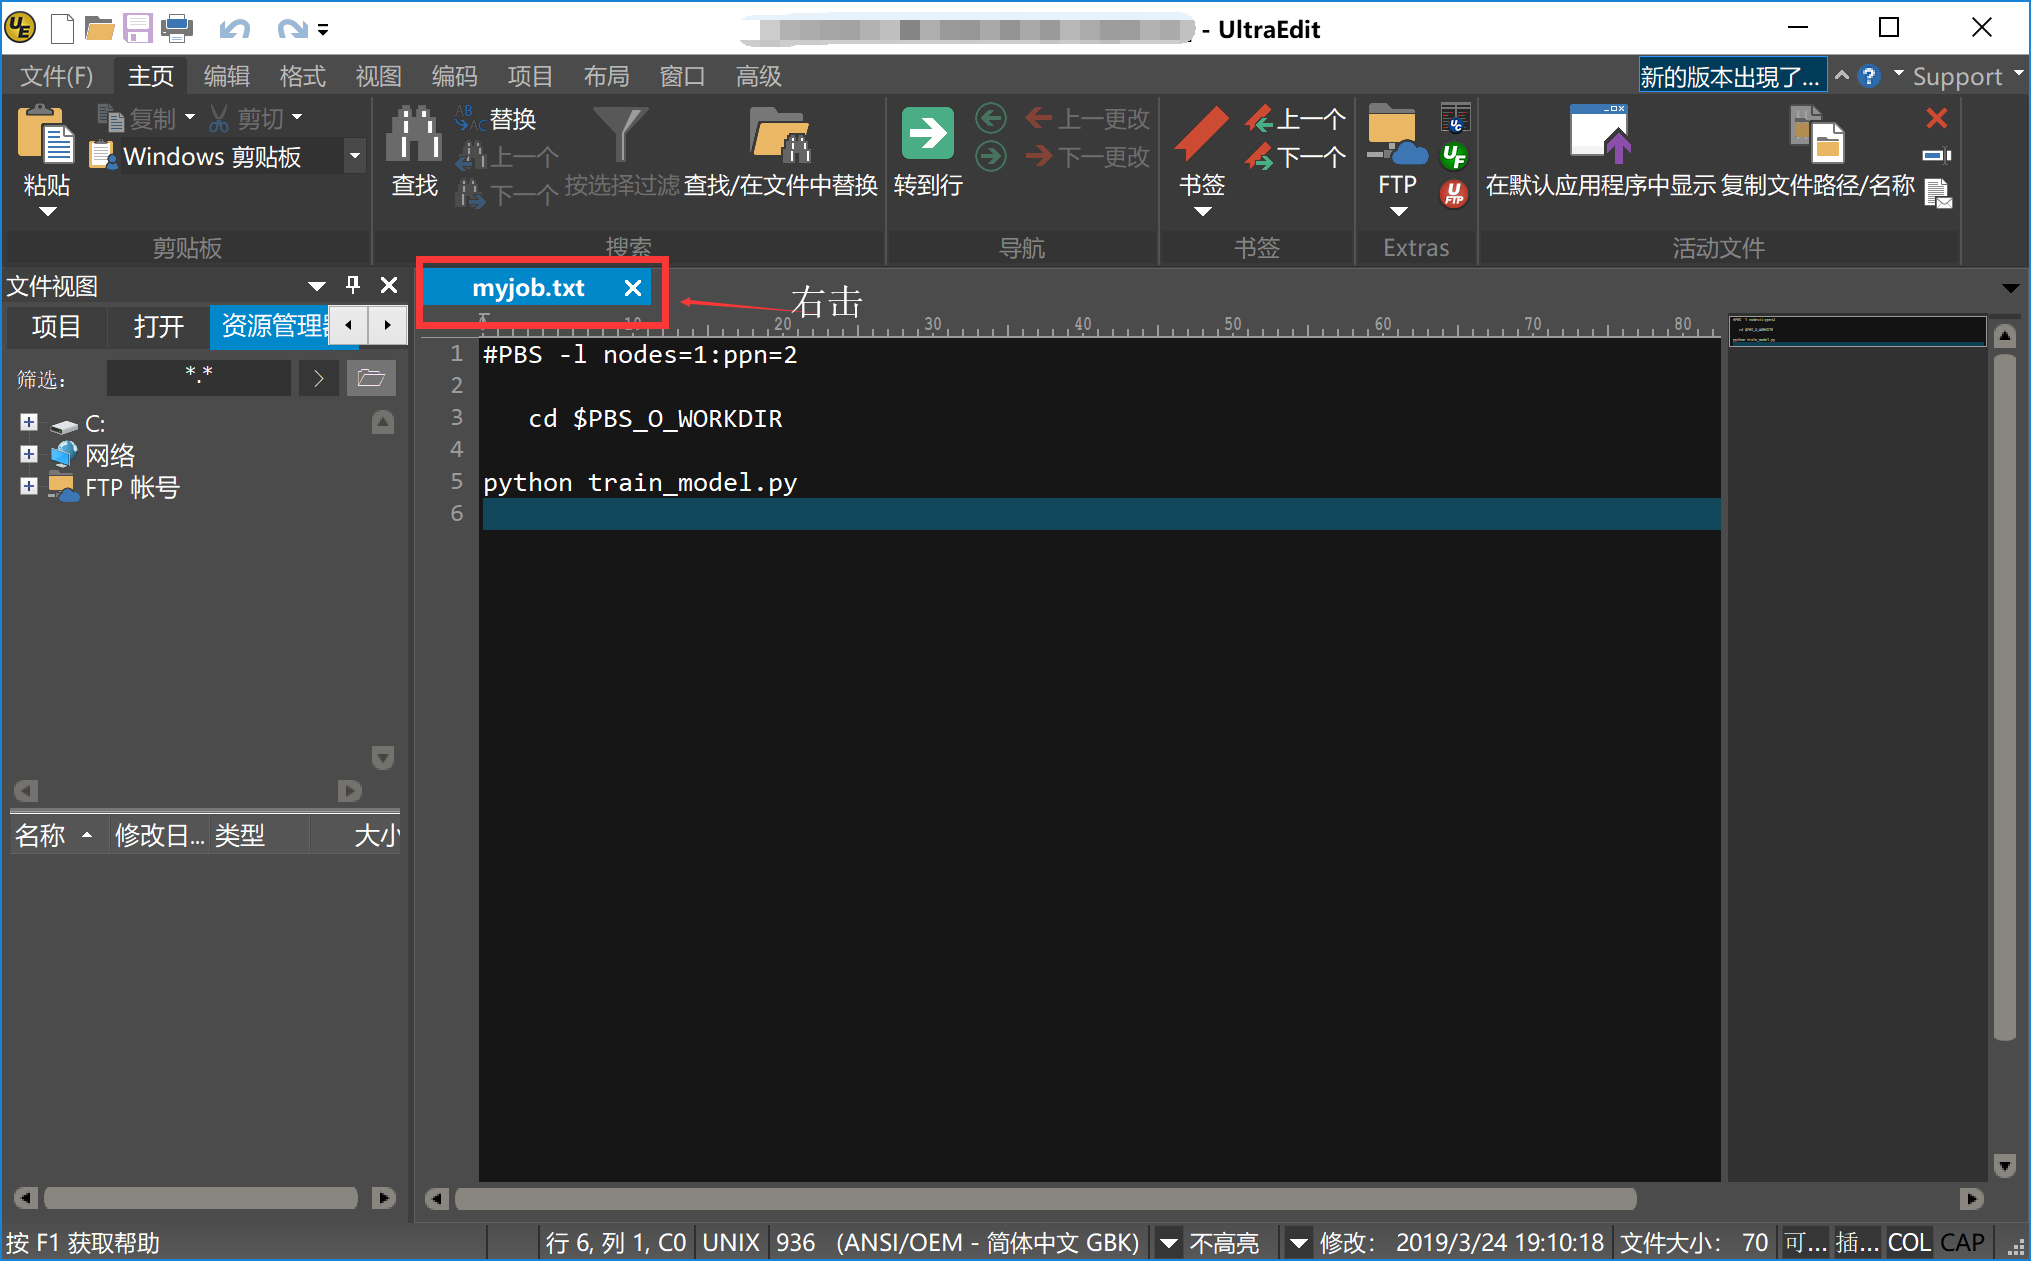Viewport: 2031px width, 1261px height.
Task: Go to next bookmark (下一个)
Action: click(1296, 157)
